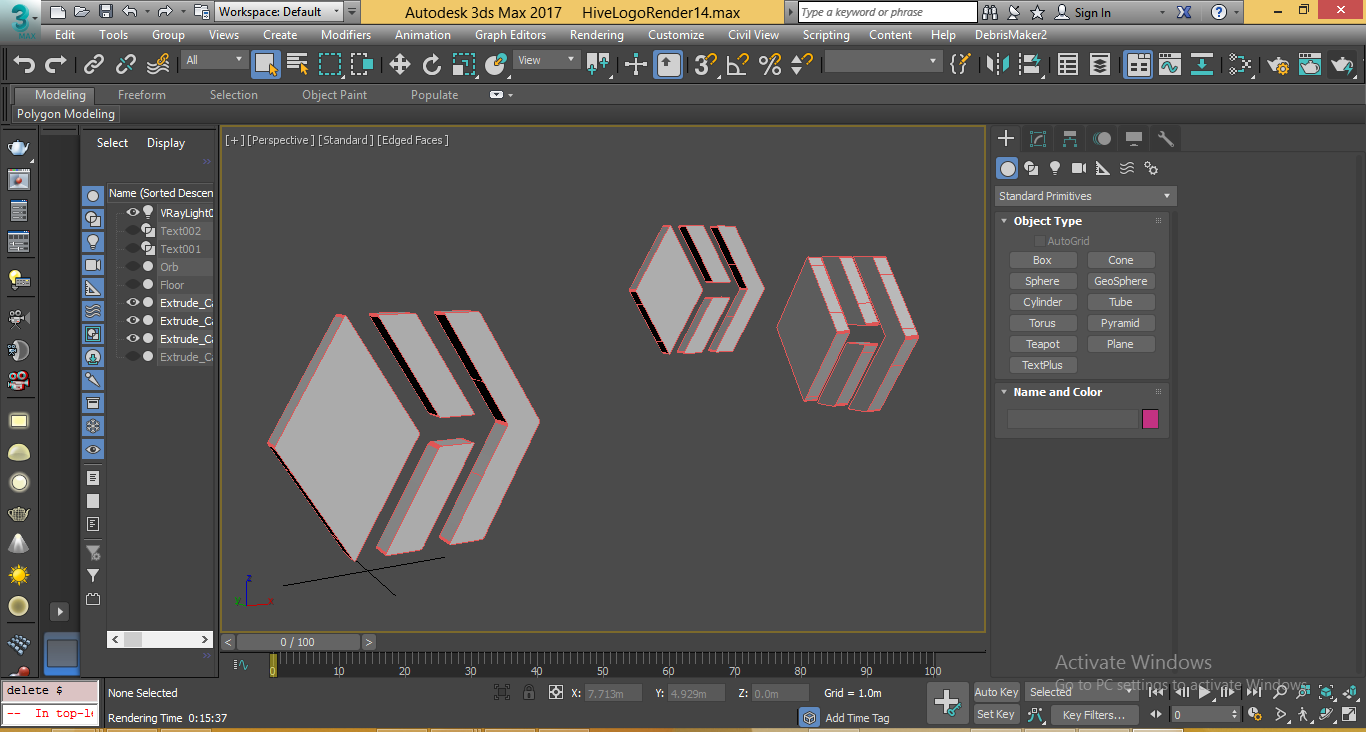Click the GeoSphere button
The width and height of the screenshot is (1366, 732).
coord(1121,281)
